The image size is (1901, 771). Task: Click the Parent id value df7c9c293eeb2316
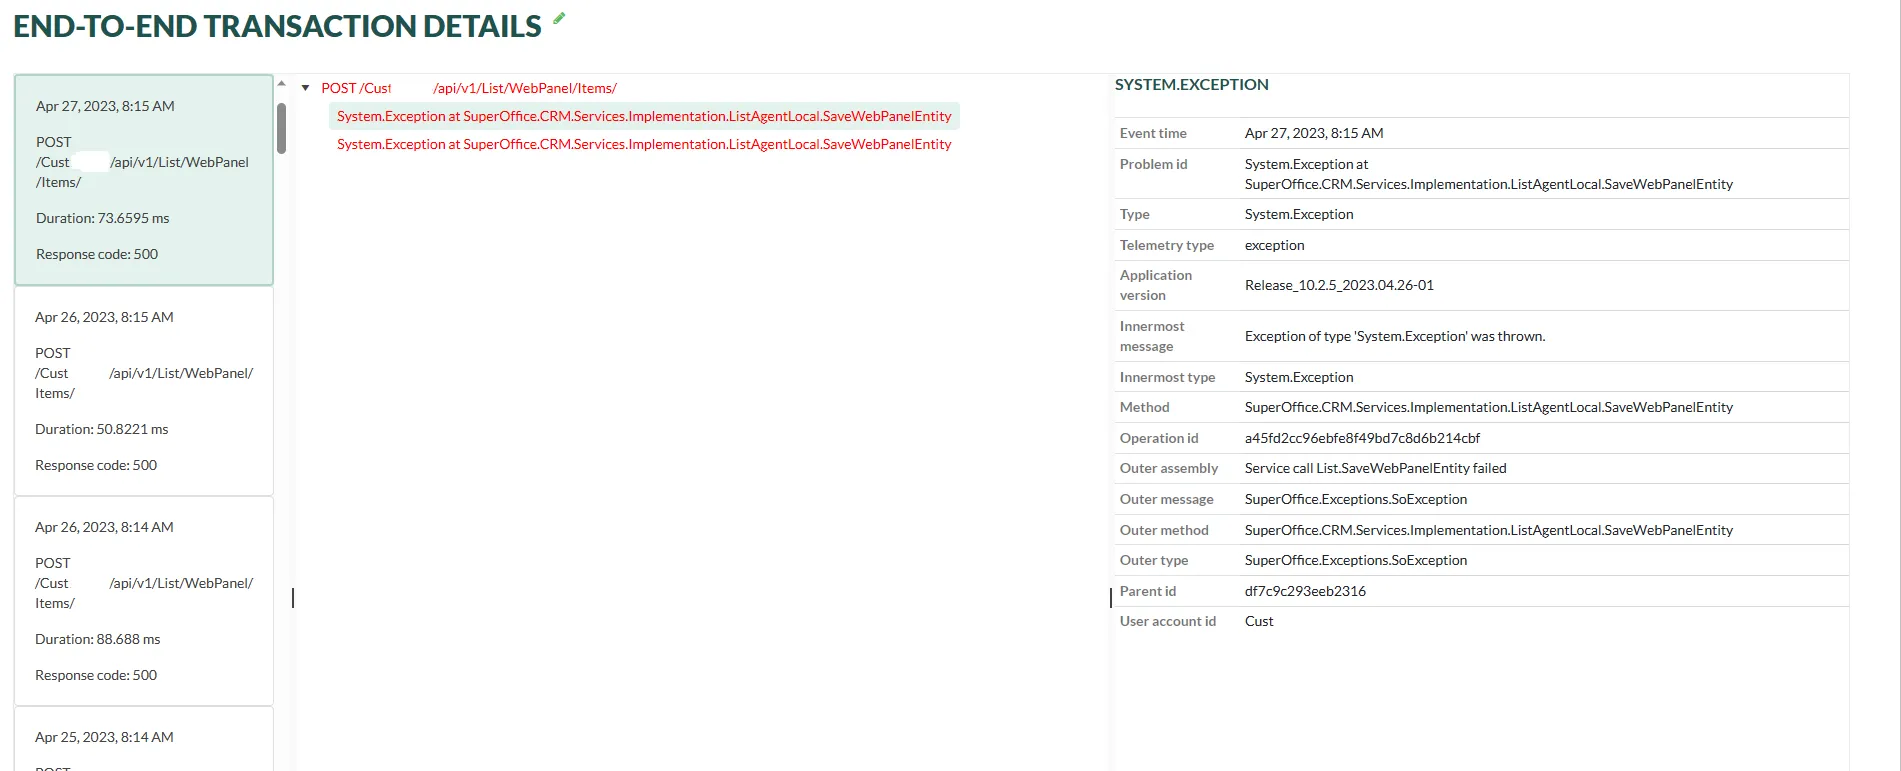pos(1305,591)
